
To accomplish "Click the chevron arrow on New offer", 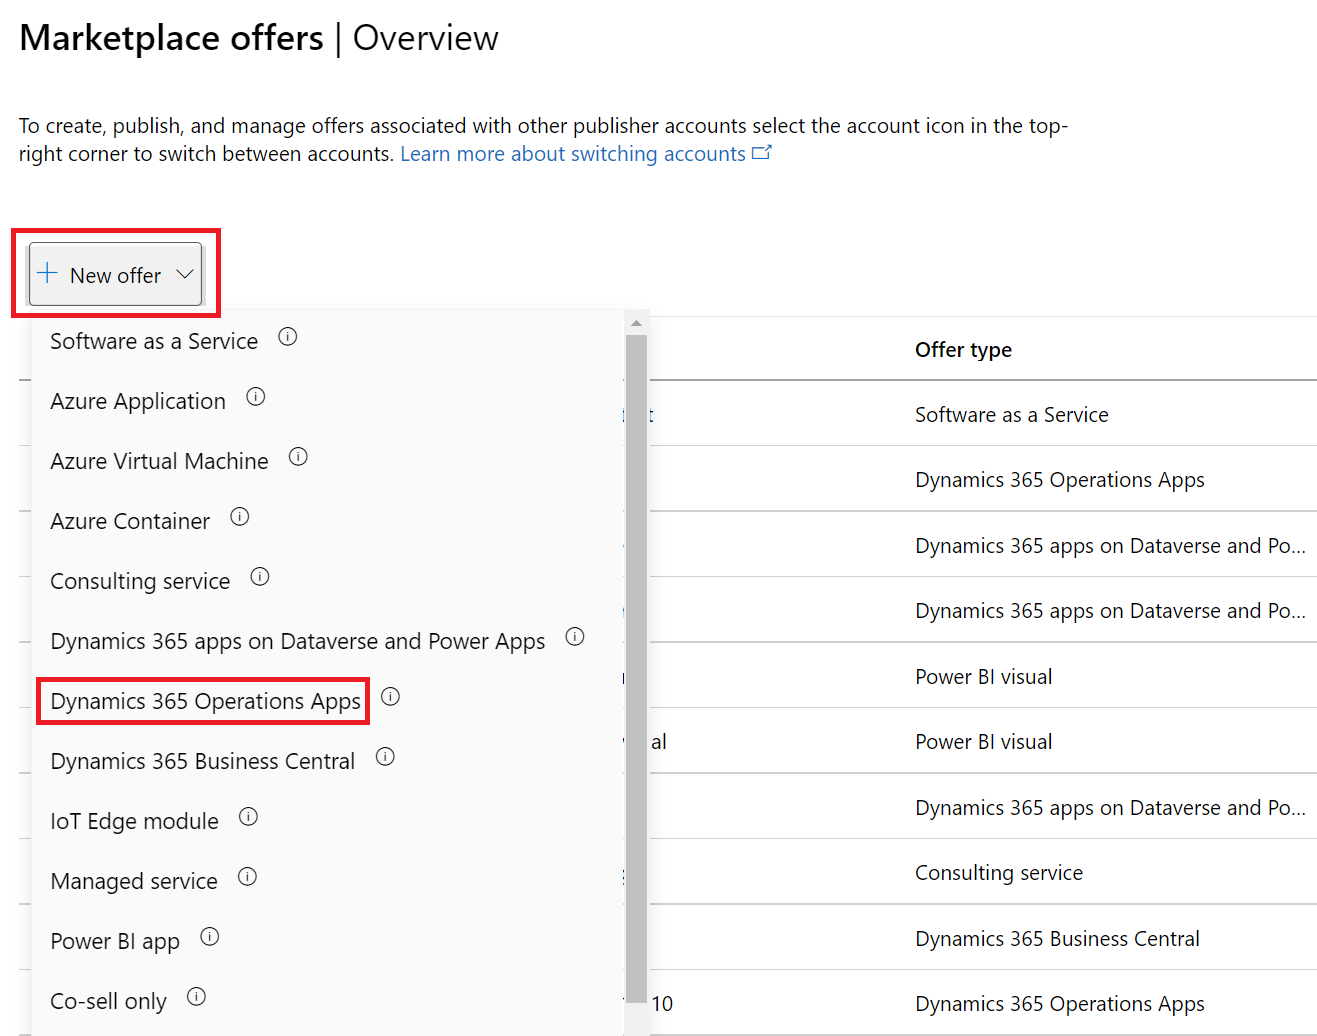I will (x=185, y=274).
